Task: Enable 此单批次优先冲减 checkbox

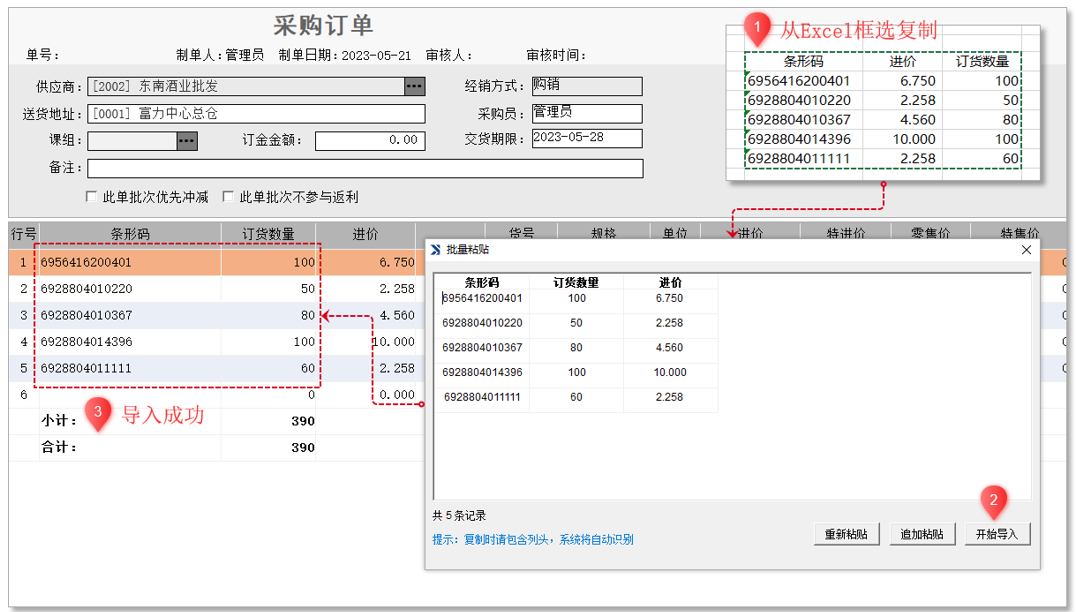Action: [x=91, y=197]
